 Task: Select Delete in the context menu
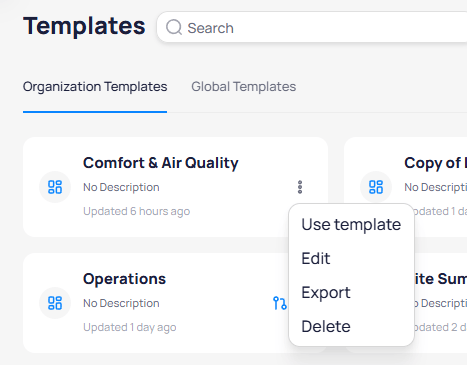click(x=326, y=326)
